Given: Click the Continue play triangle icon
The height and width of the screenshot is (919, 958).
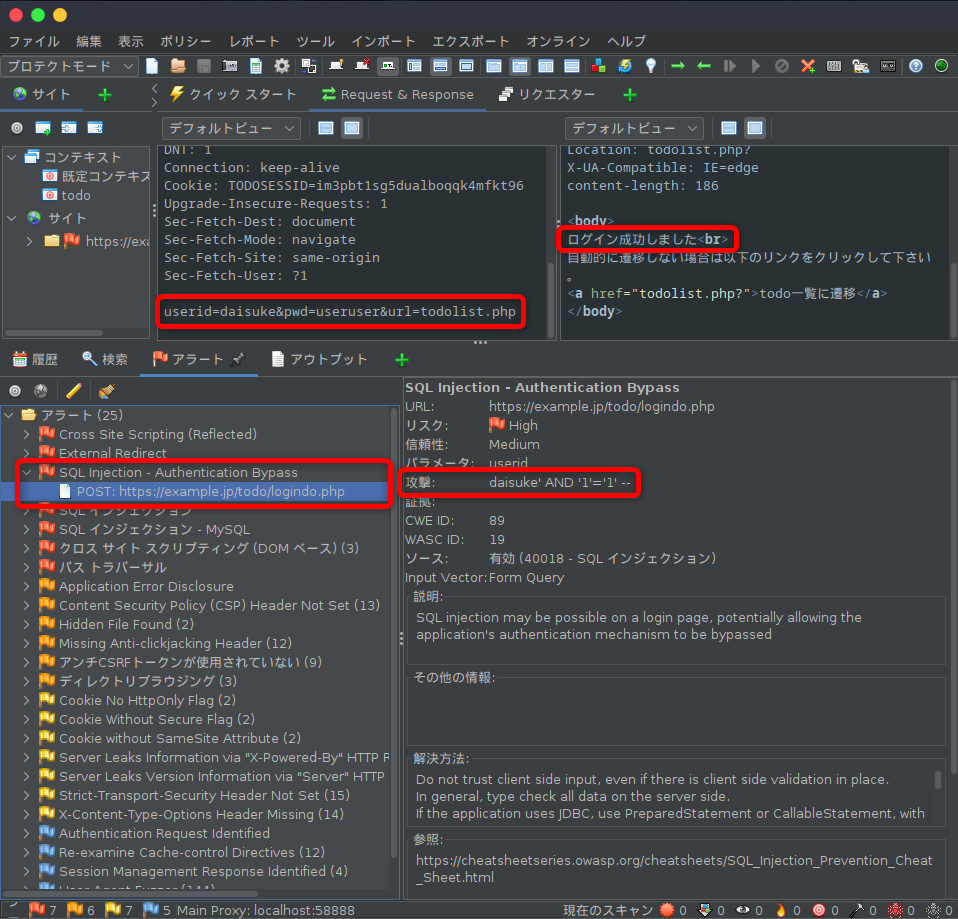Looking at the screenshot, I should pos(756,66).
